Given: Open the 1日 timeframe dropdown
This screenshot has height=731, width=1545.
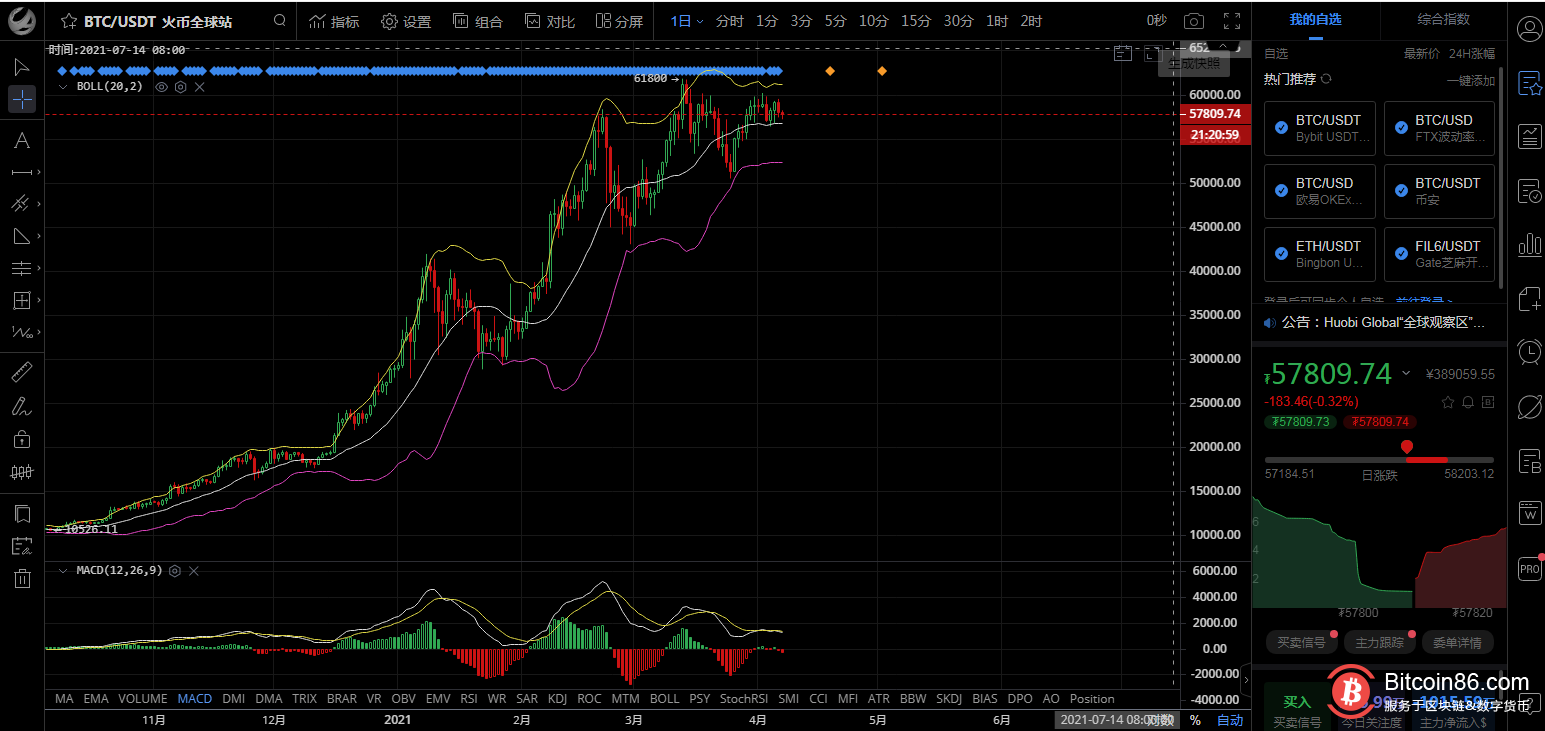Looking at the screenshot, I should [x=687, y=21].
